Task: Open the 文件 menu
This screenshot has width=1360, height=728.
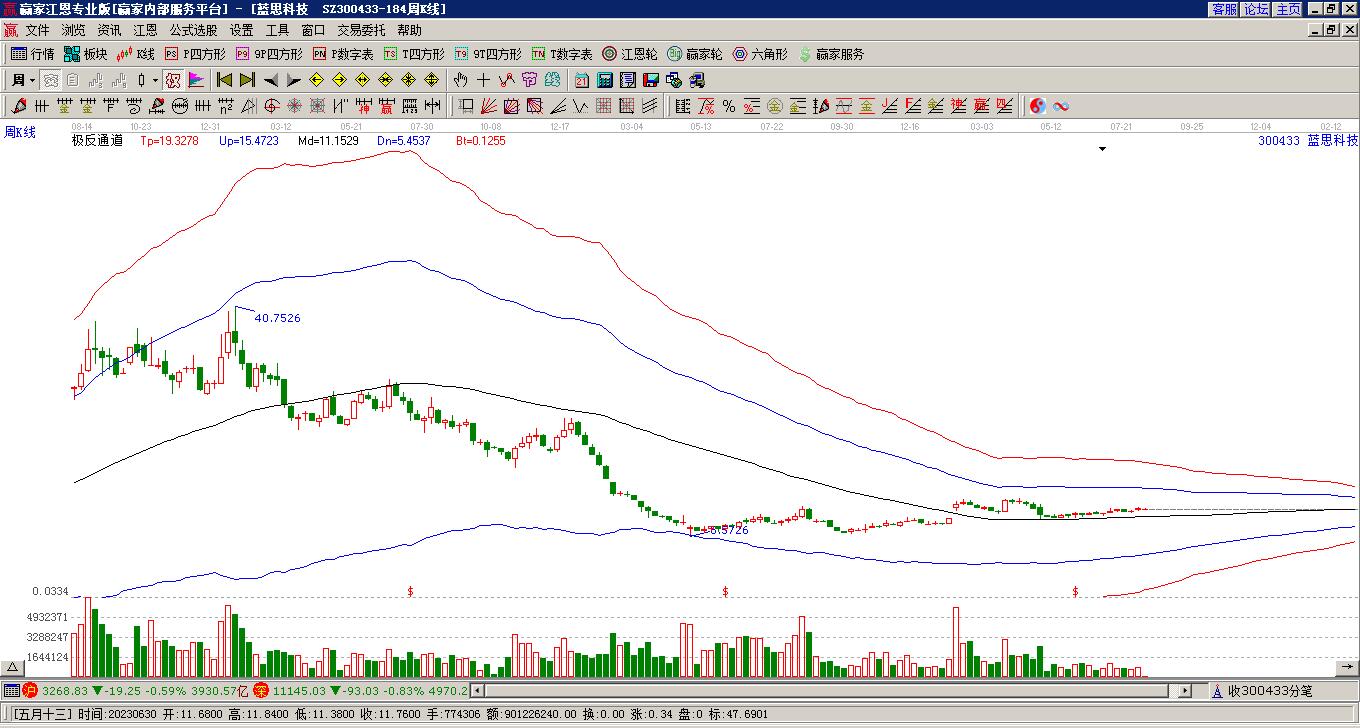Action: 37,31
